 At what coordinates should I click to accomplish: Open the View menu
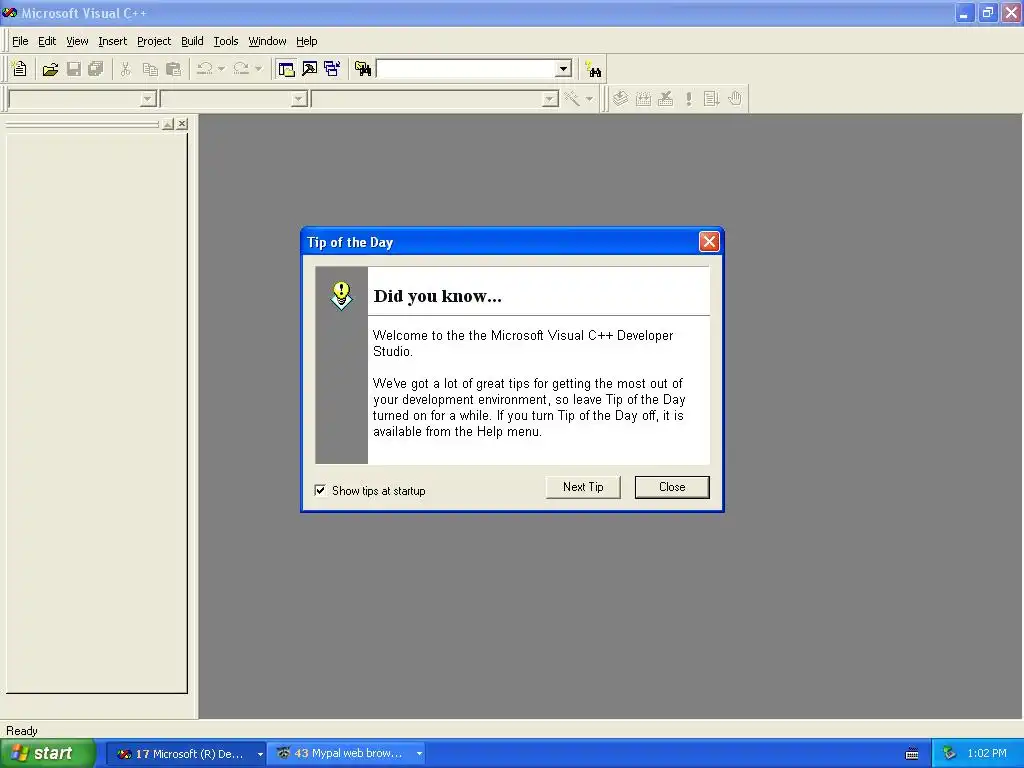77,41
